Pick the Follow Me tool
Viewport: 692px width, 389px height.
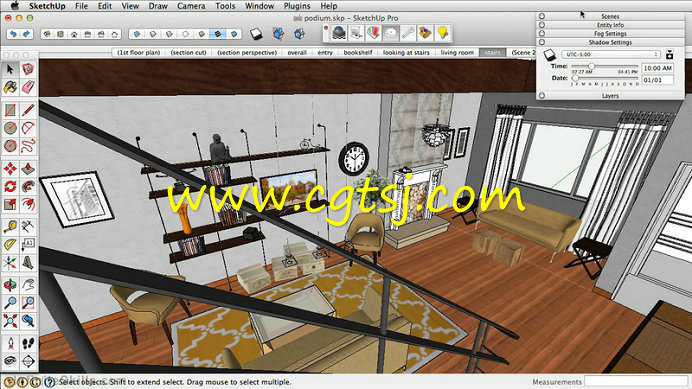28,186
